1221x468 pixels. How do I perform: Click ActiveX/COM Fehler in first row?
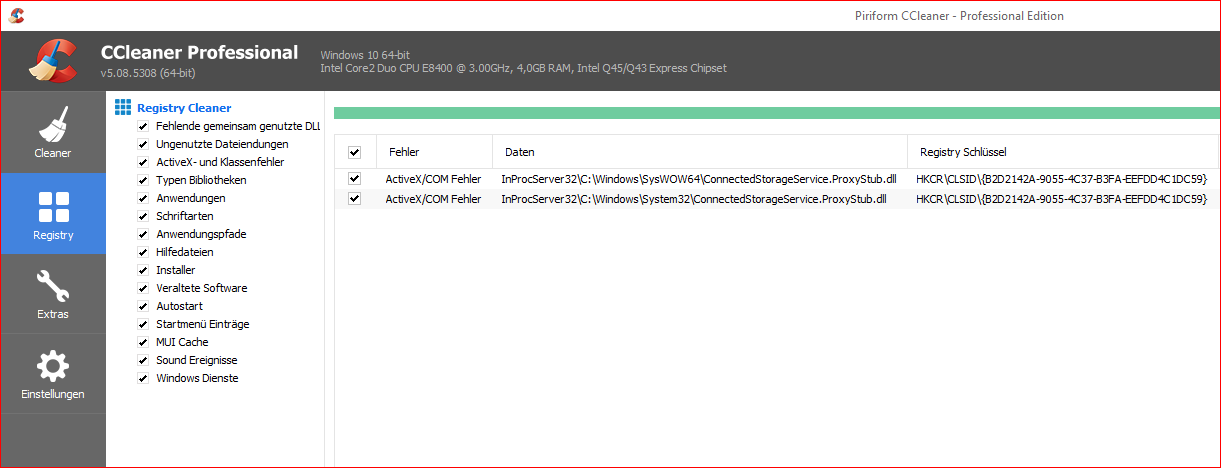(433, 179)
